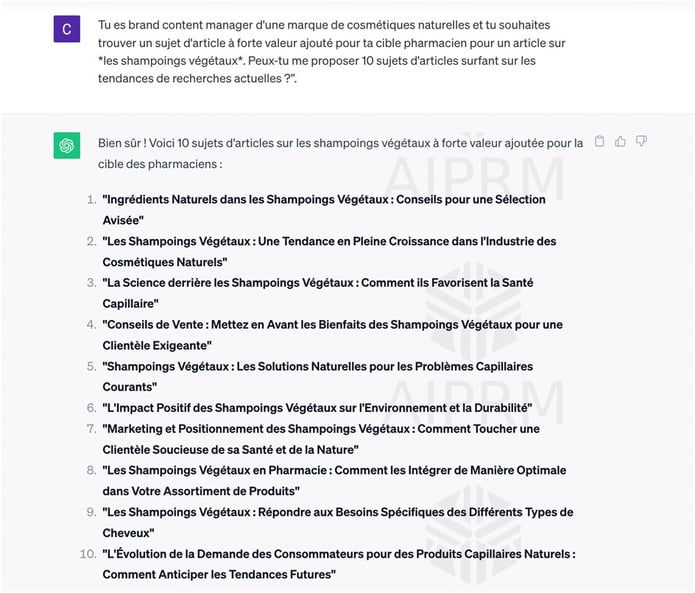Click the purple user avatar 'C'
The image size is (695, 593).
(x=67, y=29)
